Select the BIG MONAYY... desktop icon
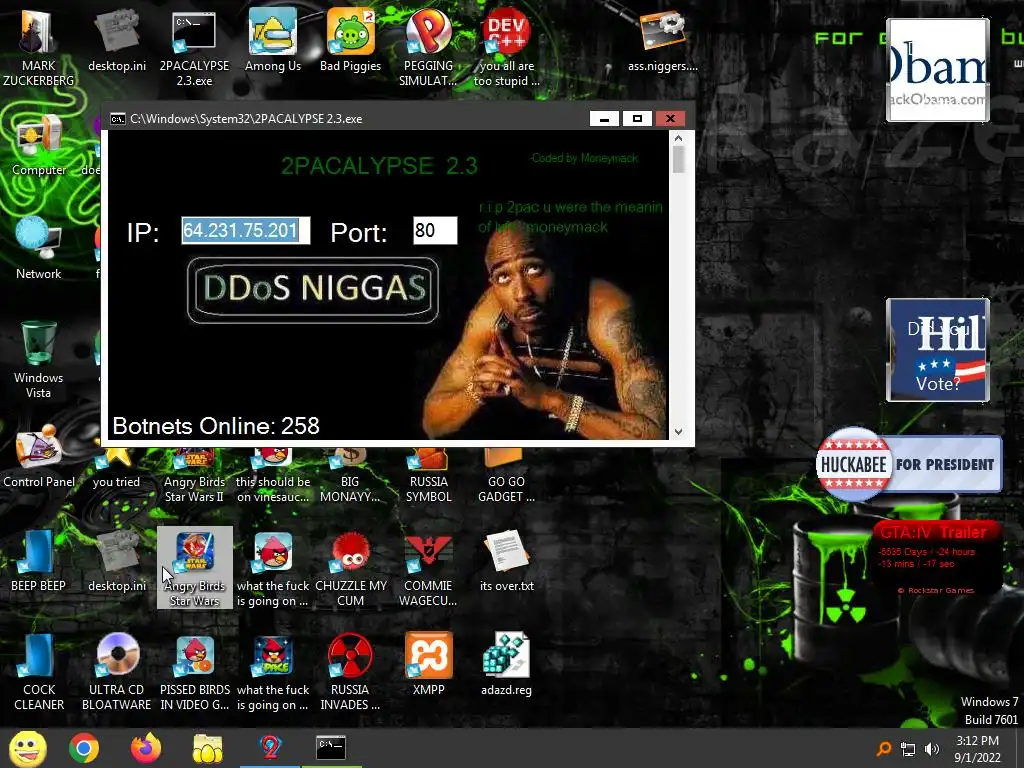The height and width of the screenshot is (768, 1024). 350,477
